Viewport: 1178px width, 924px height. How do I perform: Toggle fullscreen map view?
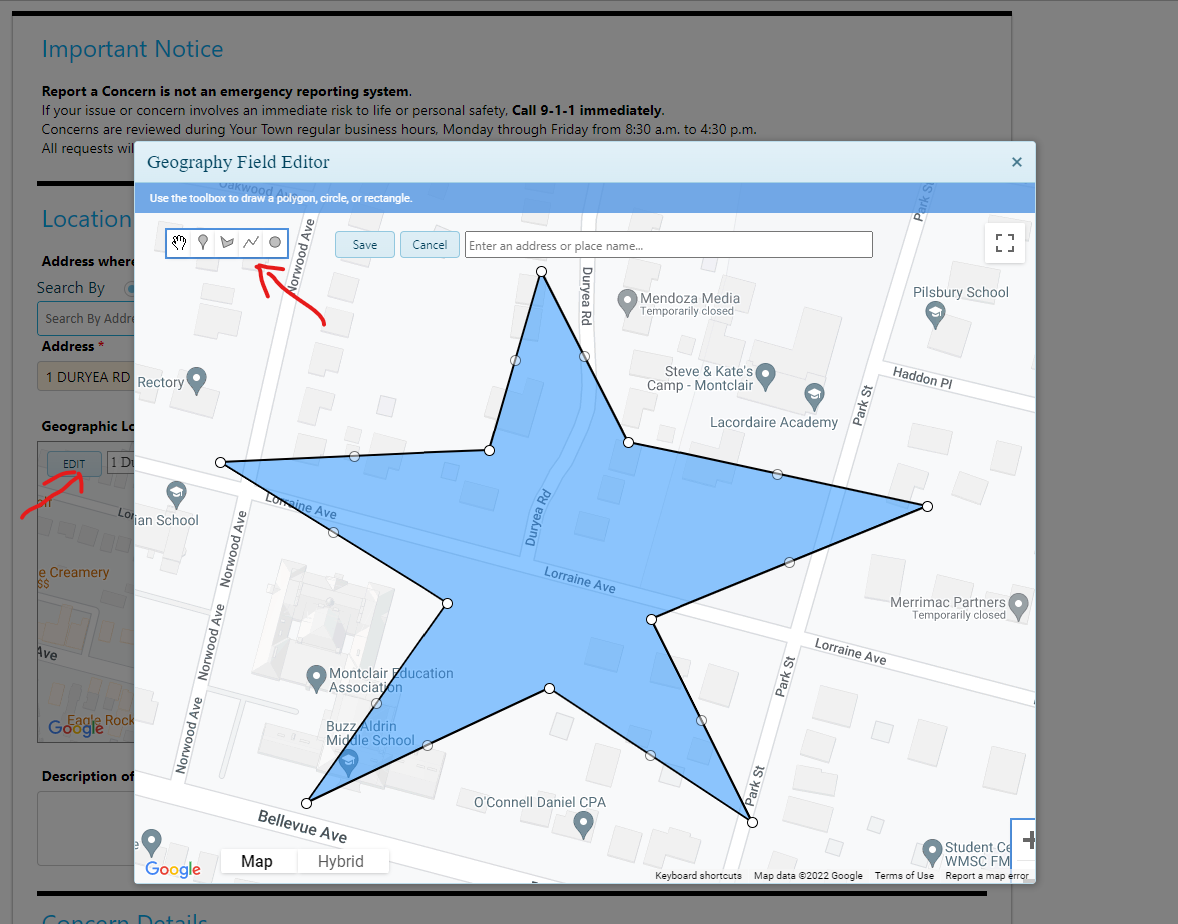(x=1005, y=243)
